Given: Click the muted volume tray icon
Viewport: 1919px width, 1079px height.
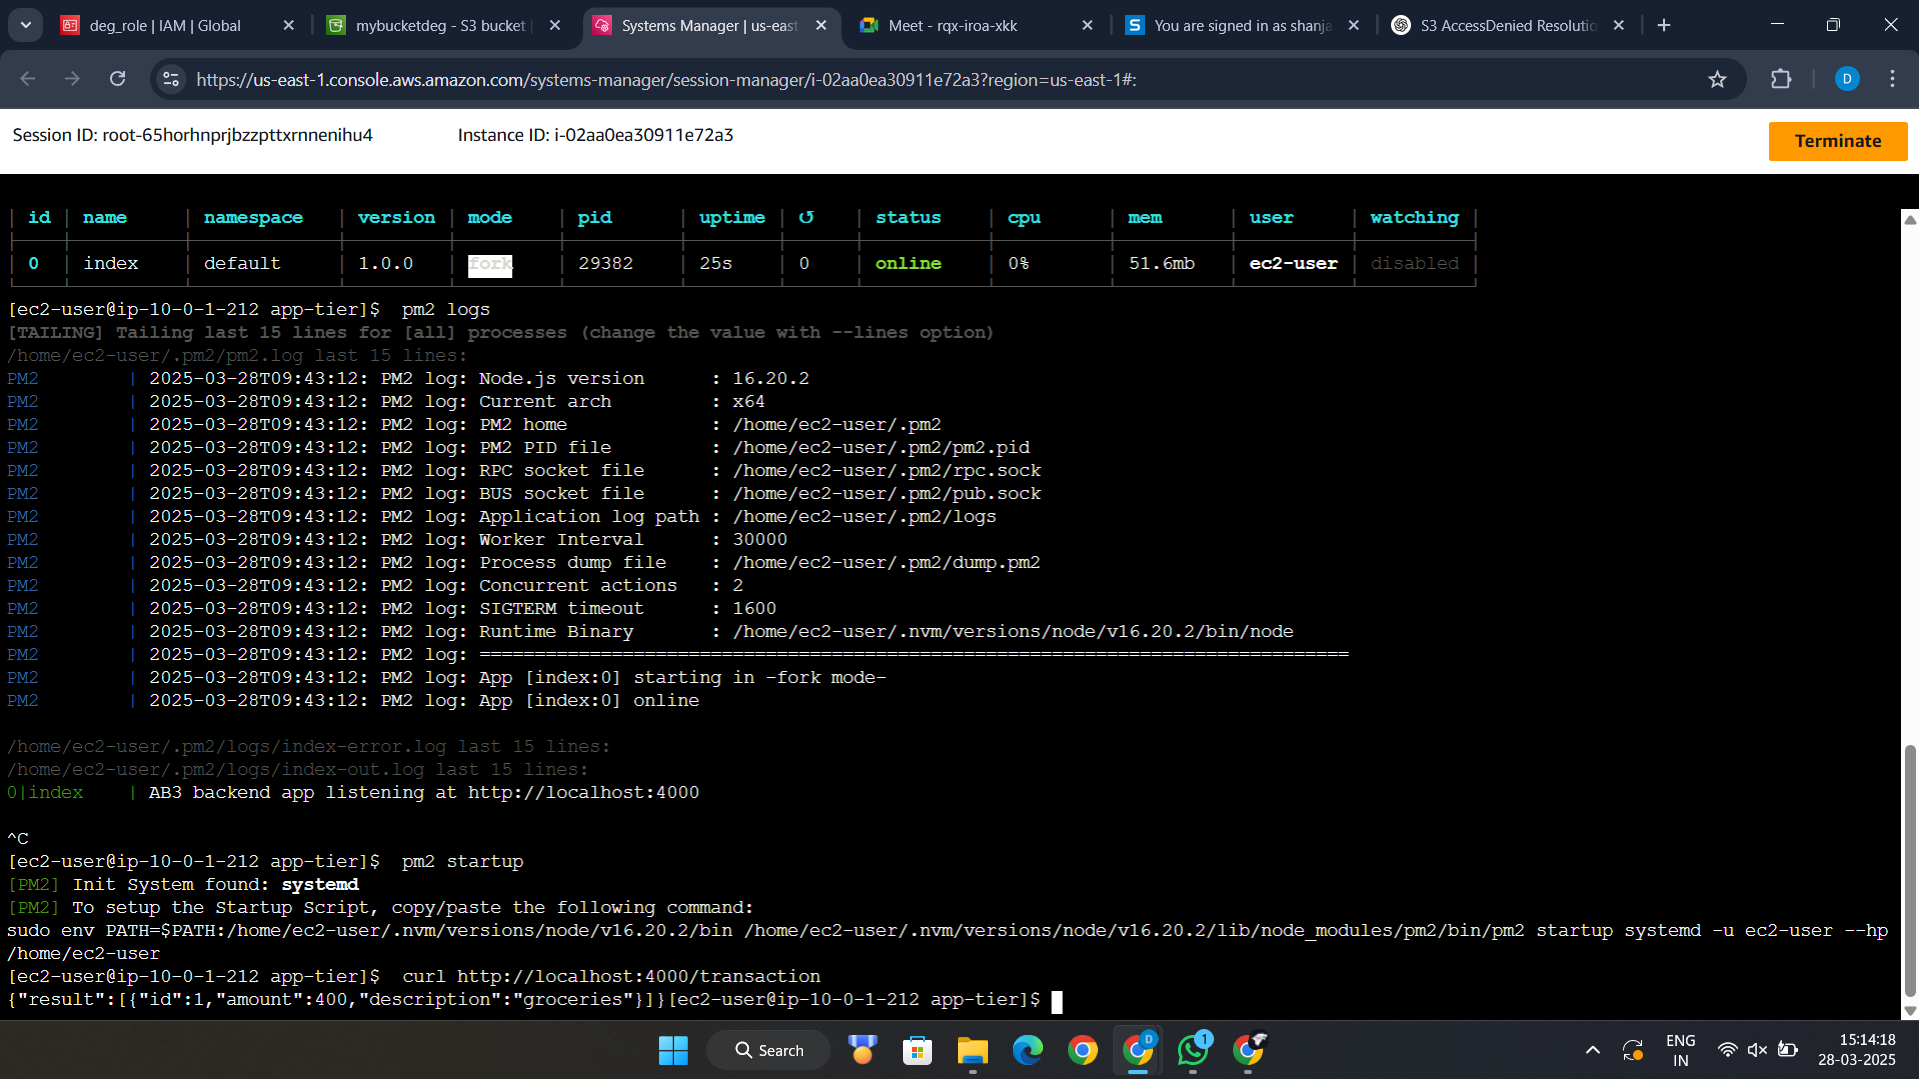Looking at the screenshot, I should (x=1757, y=1051).
